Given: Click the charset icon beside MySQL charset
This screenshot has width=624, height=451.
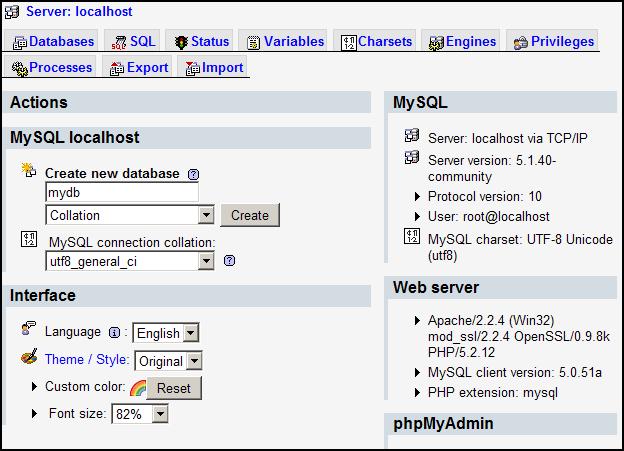Looking at the screenshot, I should pyautogui.click(x=412, y=236).
